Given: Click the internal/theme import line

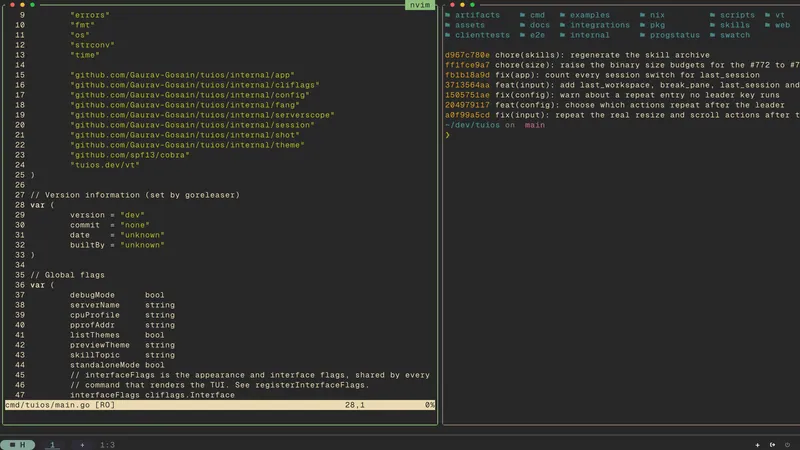Looking at the screenshot, I should pyautogui.click(x=187, y=145).
